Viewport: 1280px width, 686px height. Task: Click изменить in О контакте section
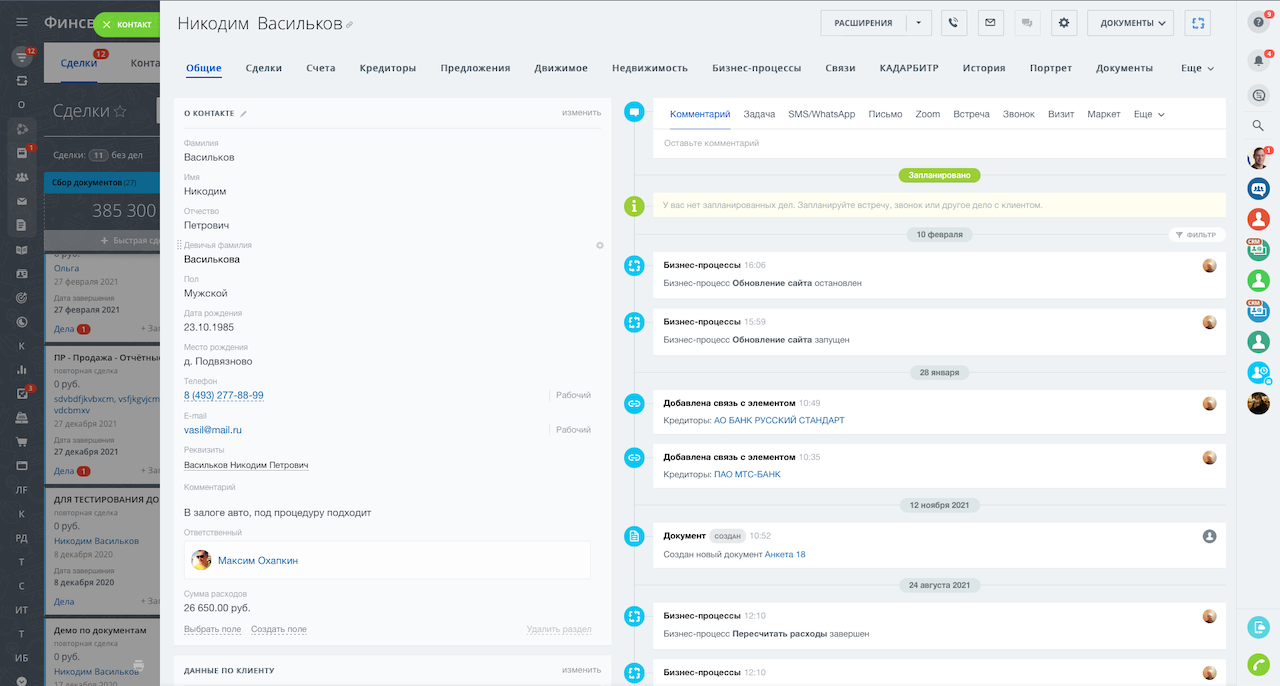pos(581,113)
